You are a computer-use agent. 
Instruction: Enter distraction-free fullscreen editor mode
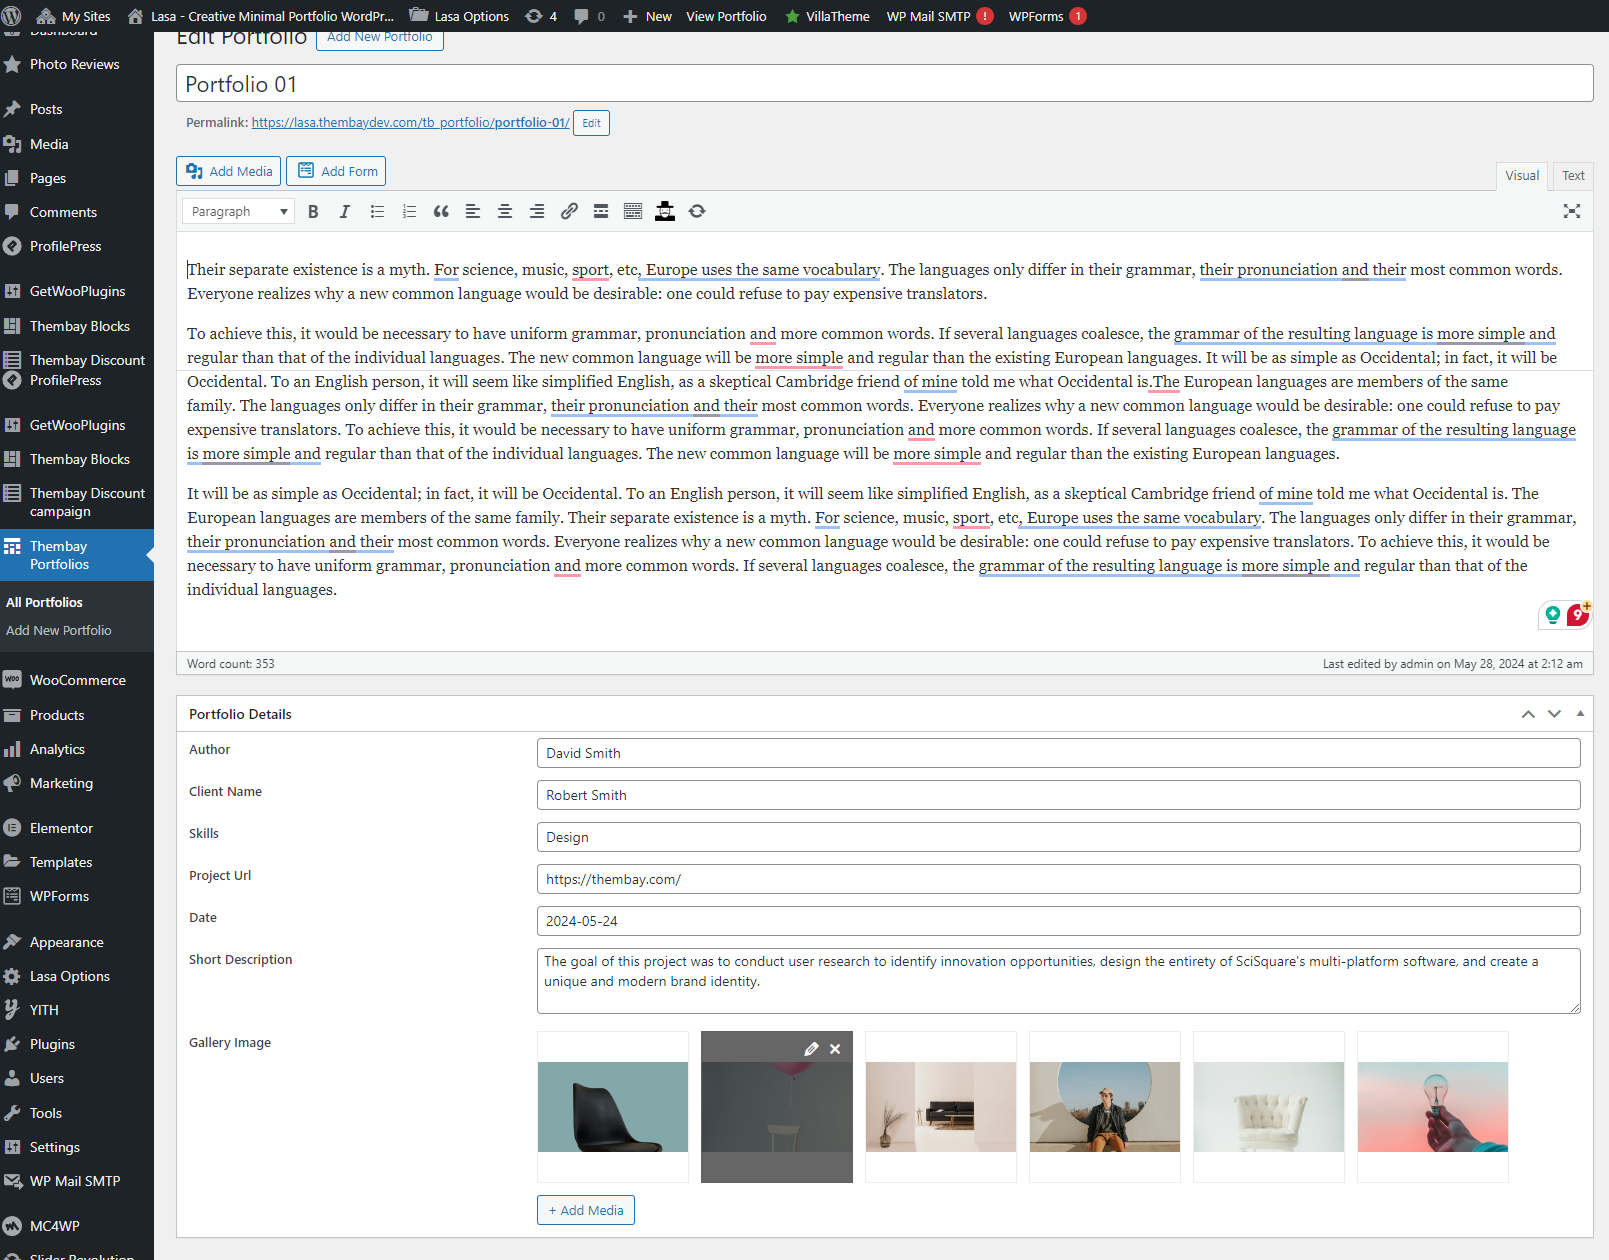point(1571,211)
